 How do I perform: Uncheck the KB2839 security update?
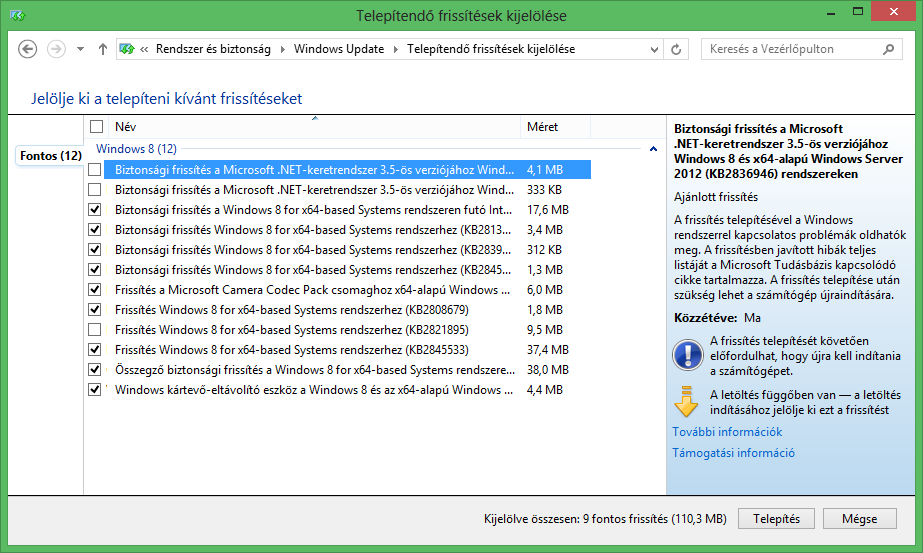(x=95, y=250)
